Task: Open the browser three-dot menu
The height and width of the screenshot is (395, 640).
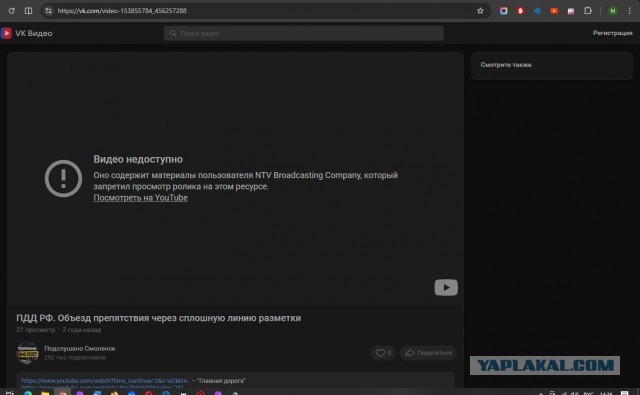Action: coord(630,11)
